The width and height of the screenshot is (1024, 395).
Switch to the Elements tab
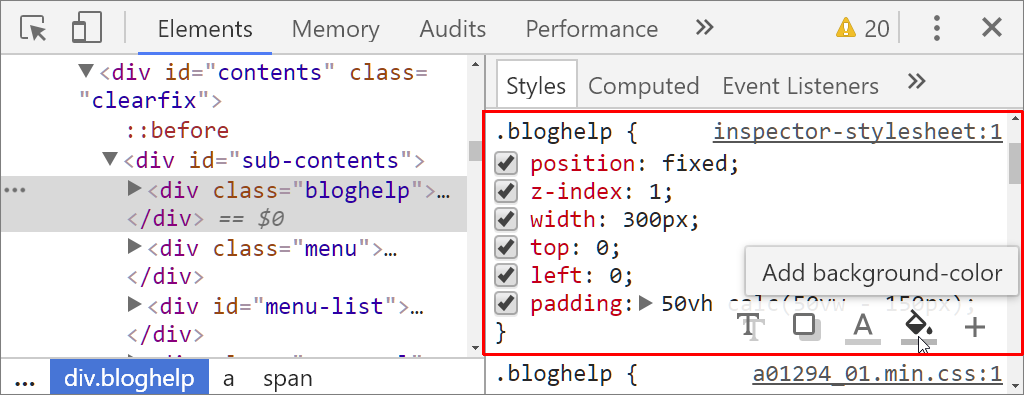point(205,29)
